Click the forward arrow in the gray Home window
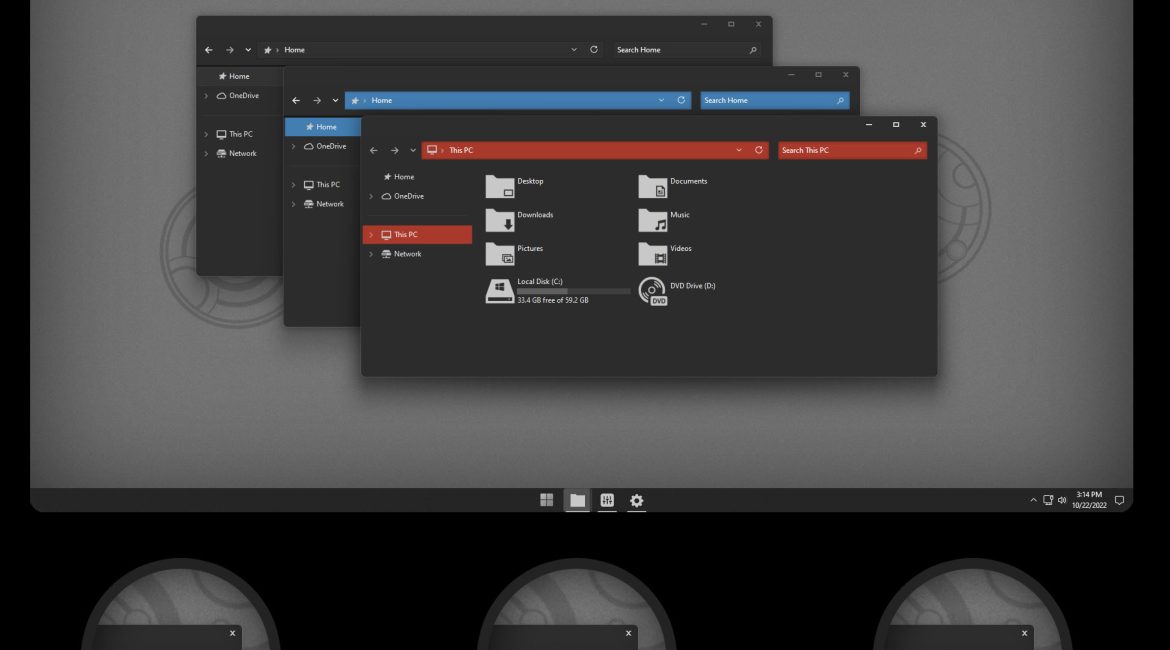Screen dimensions: 1170x650 230,50
